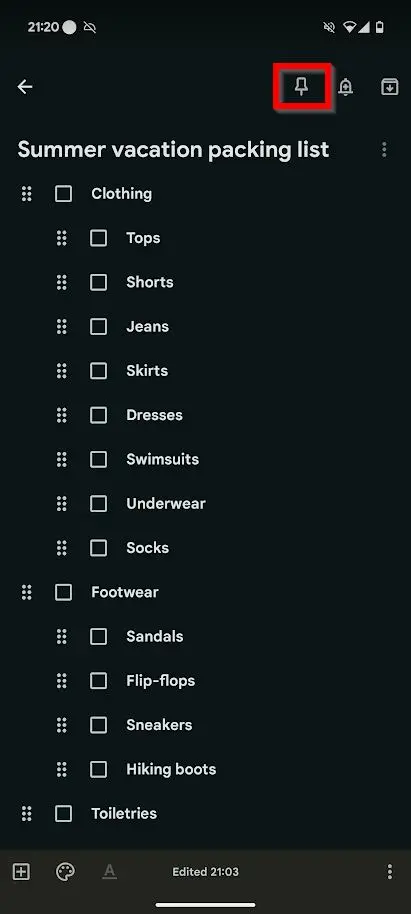Tap the drag handle beside Toiletries
Screen dimensions: 411x914
click(26, 813)
